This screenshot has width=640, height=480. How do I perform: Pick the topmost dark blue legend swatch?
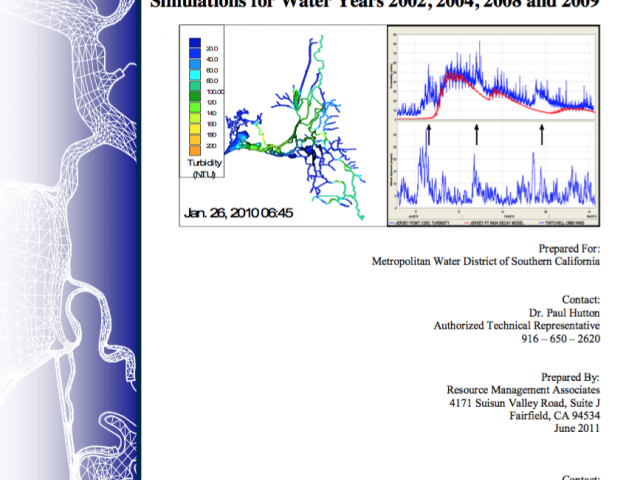195,43
